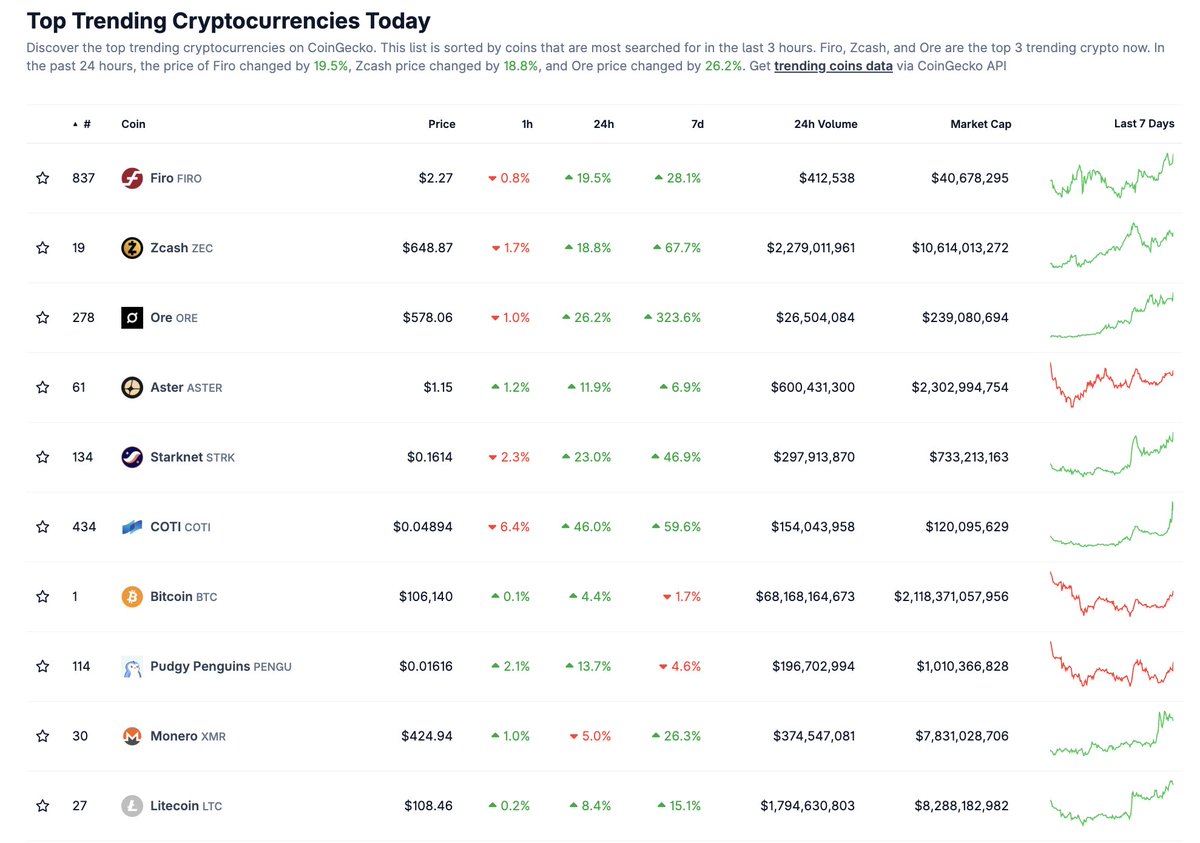Open the Zcash coin page
This screenshot has width=1200, height=843.
point(167,247)
